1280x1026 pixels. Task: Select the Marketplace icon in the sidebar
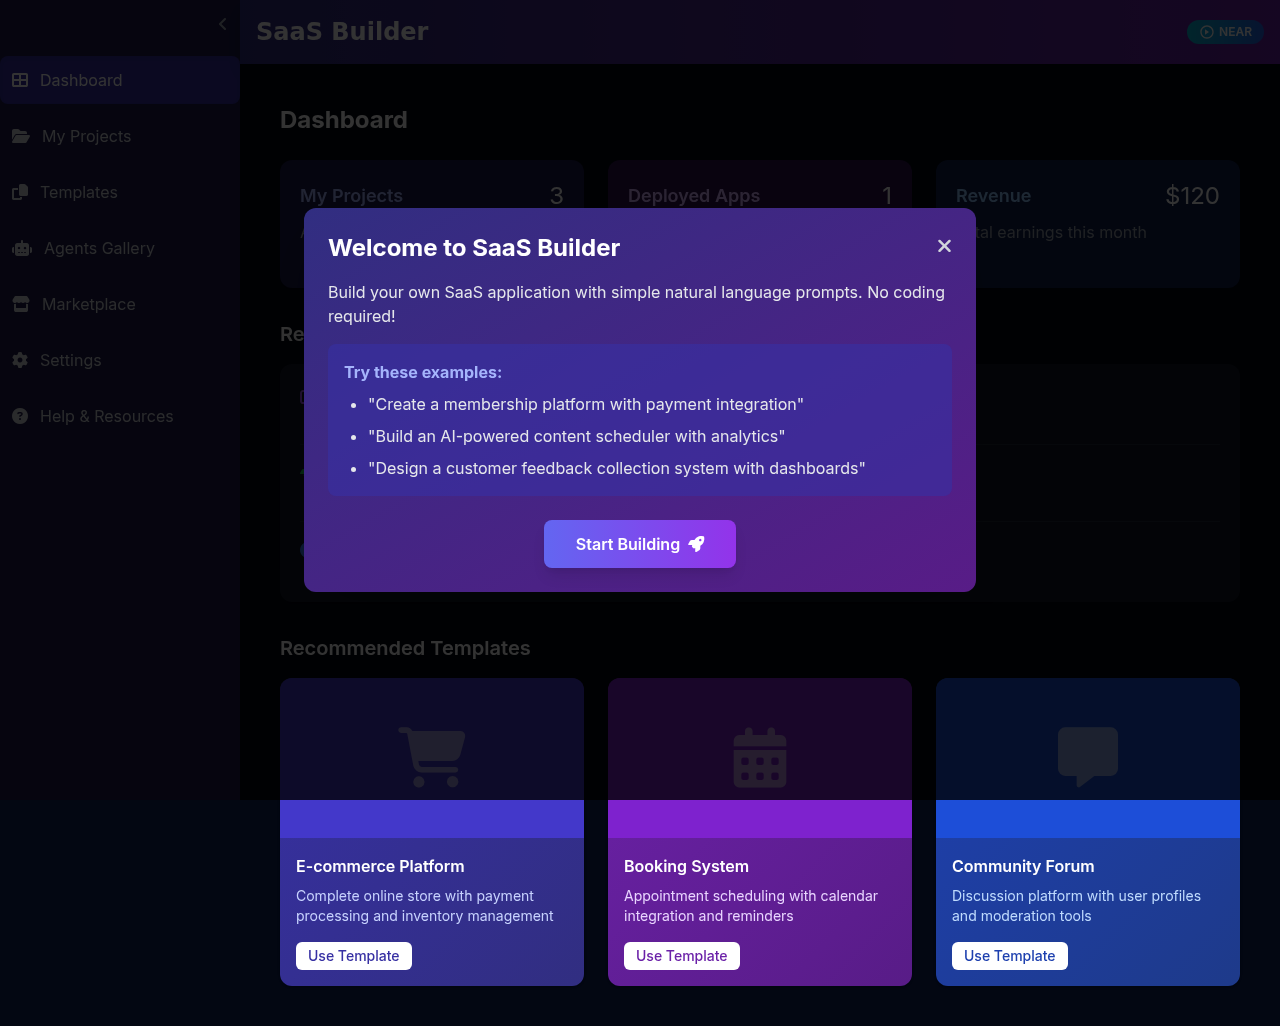click(21, 304)
